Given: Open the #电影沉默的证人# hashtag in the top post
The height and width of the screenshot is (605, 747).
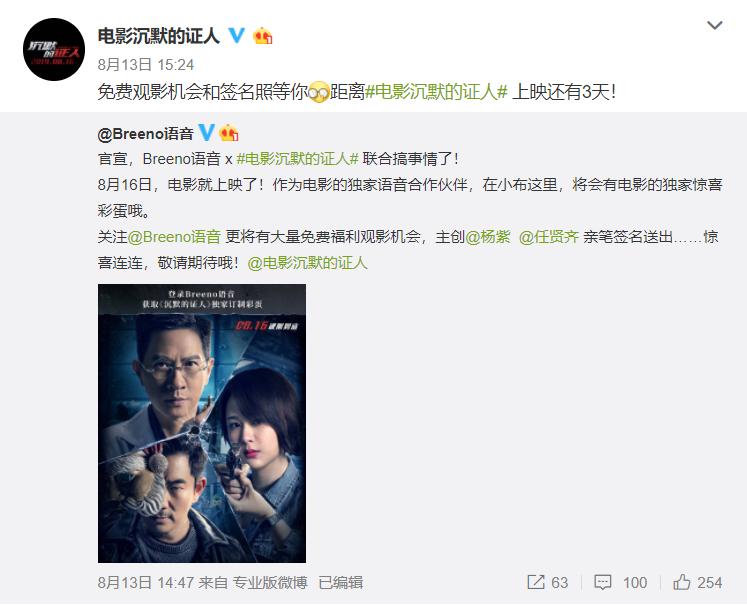Looking at the screenshot, I should tap(436, 91).
